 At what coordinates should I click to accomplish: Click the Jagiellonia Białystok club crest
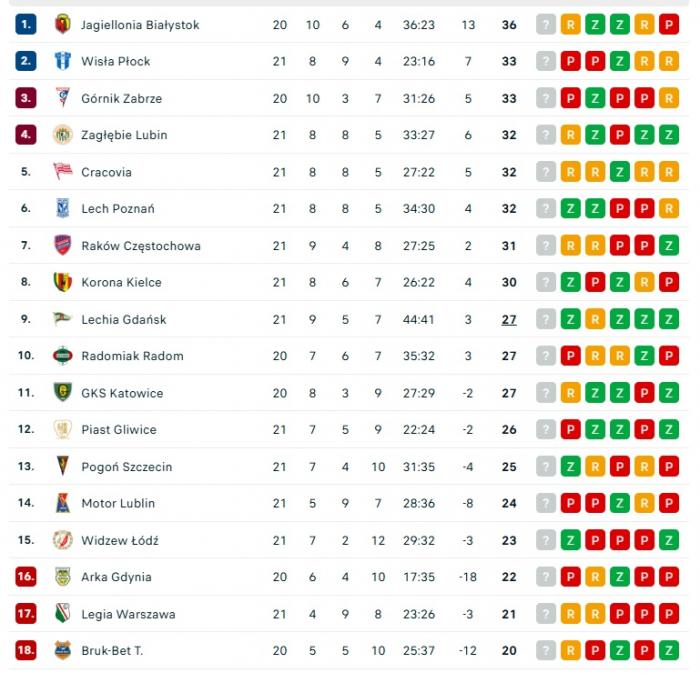pyautogui.click(x=63, y=24)
